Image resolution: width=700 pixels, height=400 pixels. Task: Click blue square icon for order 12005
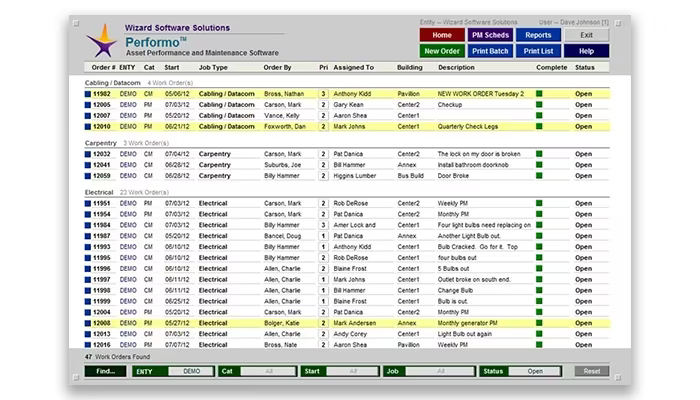pyautogui.click(x=88, y=105)
